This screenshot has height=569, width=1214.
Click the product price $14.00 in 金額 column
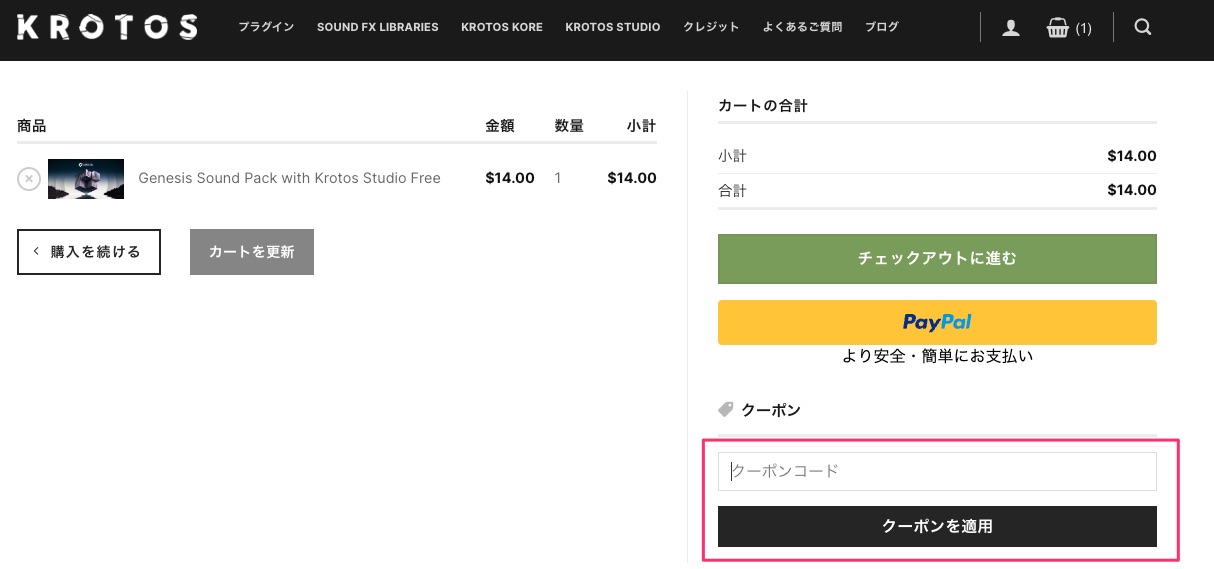click(x=510, y=178)
